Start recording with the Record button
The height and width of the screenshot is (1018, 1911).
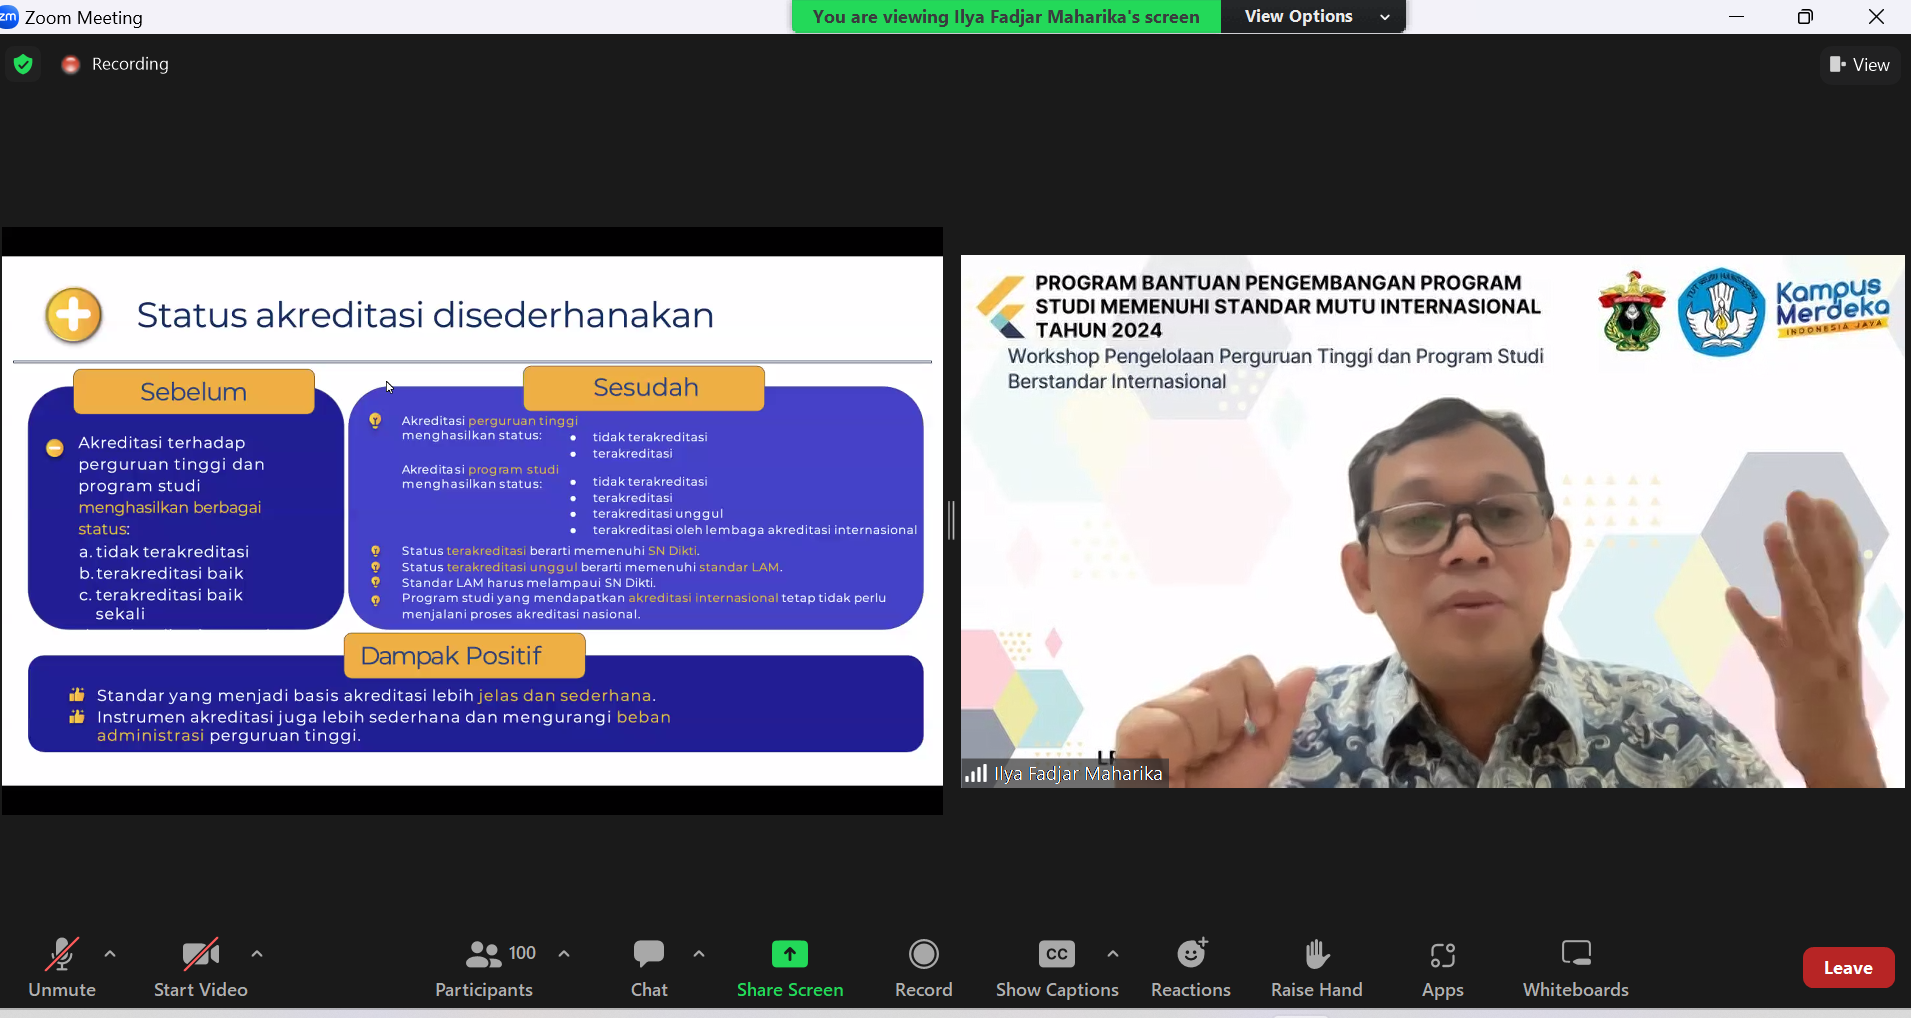923,967
